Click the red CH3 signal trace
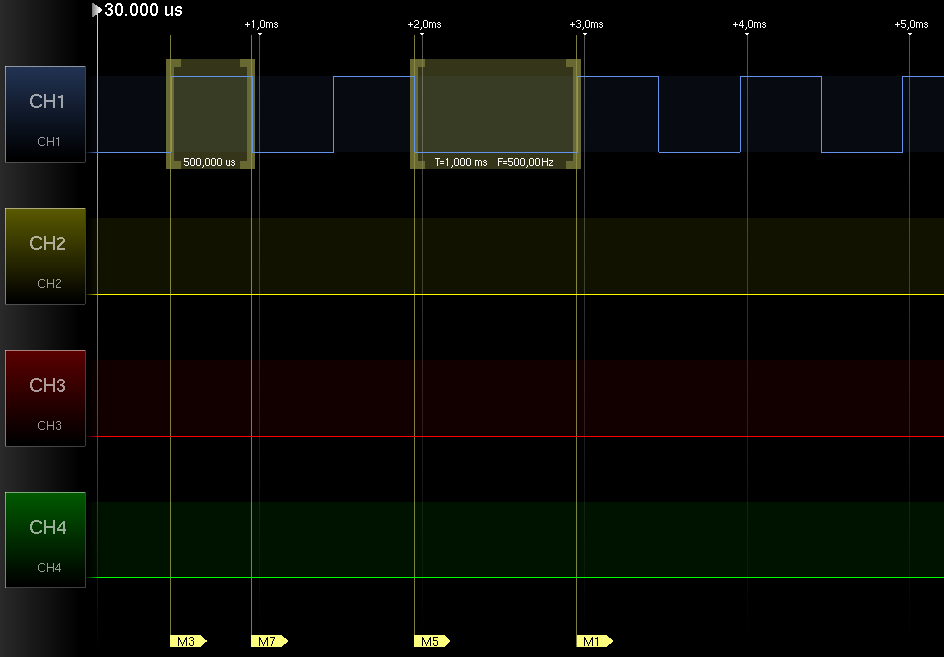This screenshot has width=944, height=657. click(515, 436)
